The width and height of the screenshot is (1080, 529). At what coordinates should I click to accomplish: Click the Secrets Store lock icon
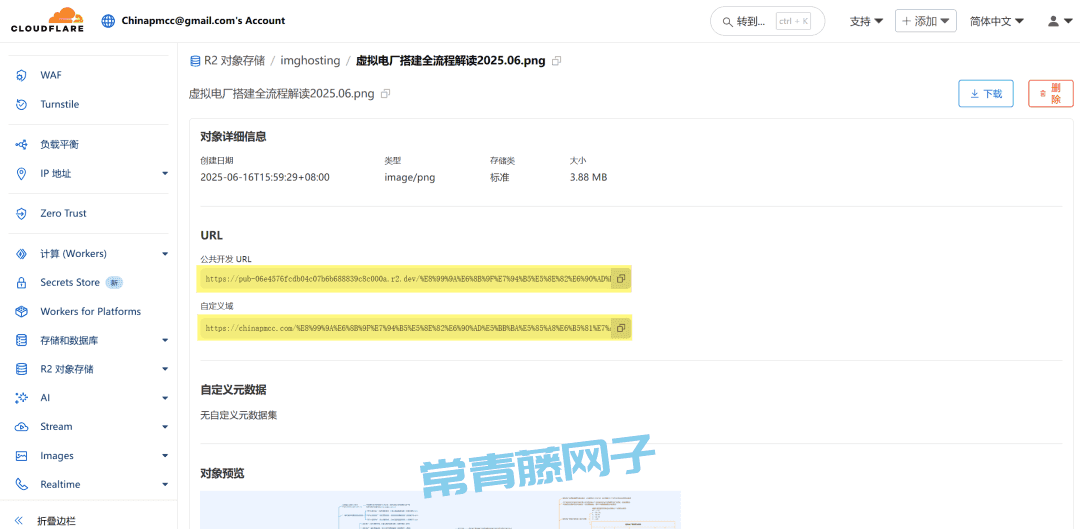(21, 282)
